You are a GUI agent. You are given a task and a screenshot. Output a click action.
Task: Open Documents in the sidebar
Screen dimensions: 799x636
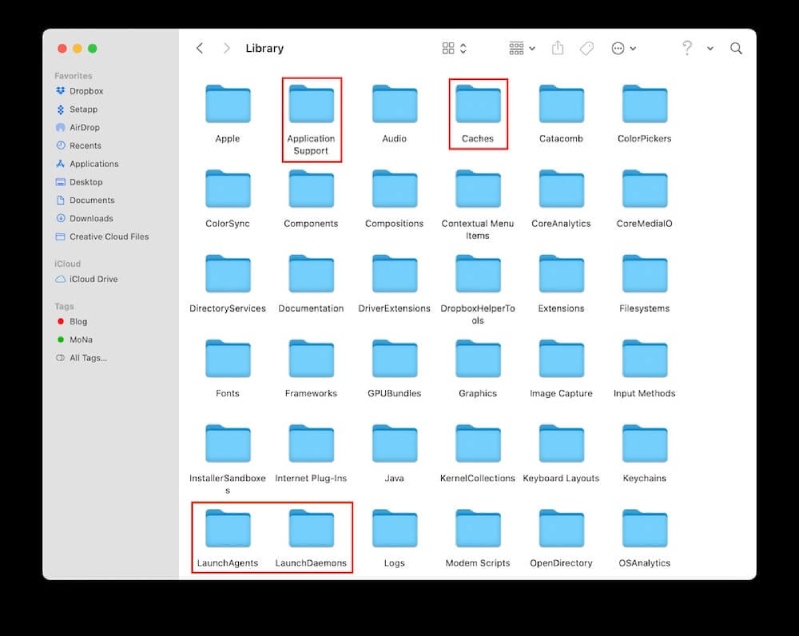pos(85,200)
